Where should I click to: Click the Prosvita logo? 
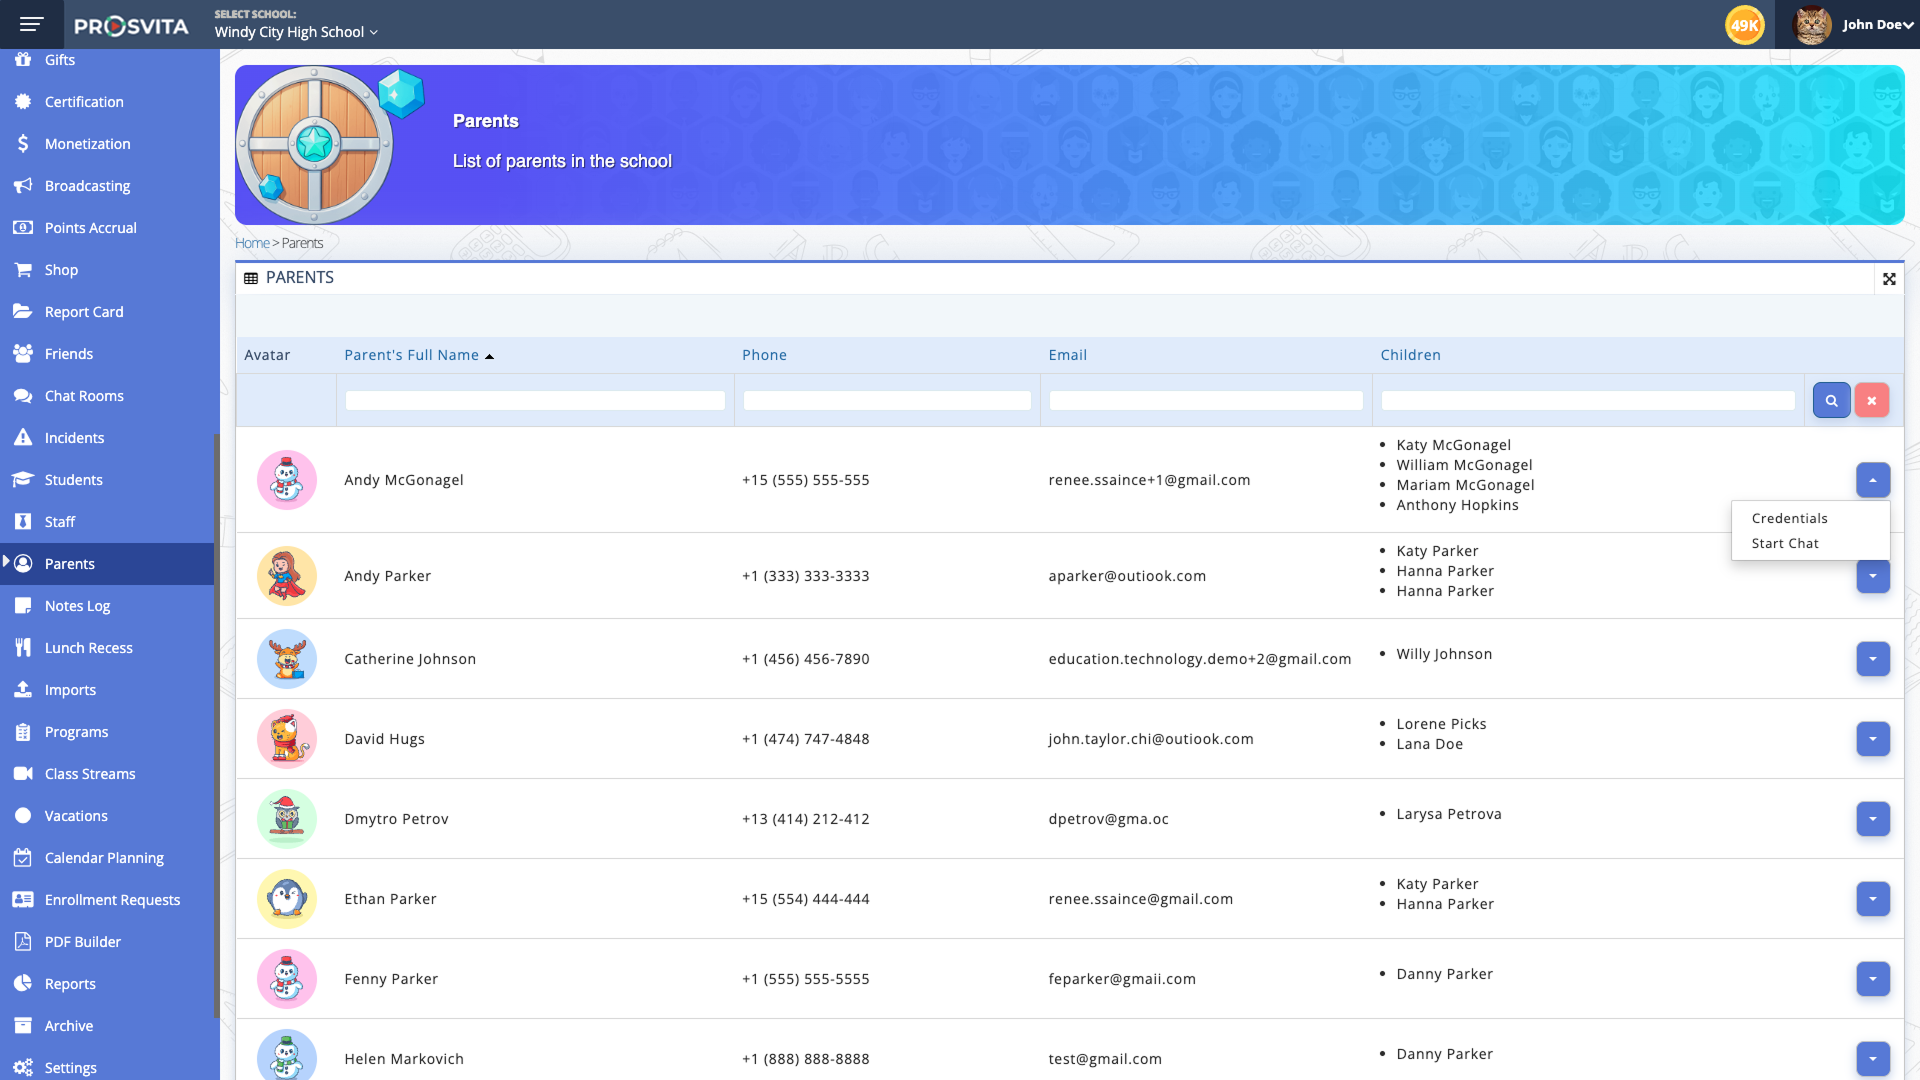[x=131, y=26]
